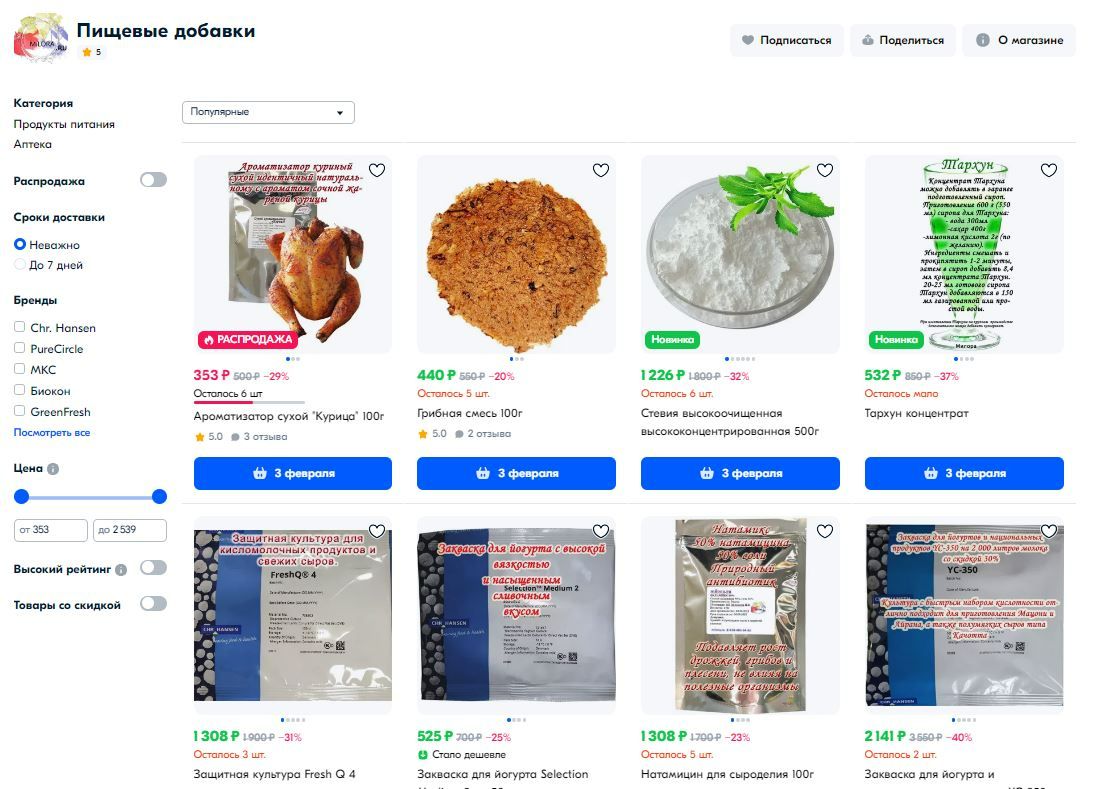Open price info tooltip next to Цена

53,469
